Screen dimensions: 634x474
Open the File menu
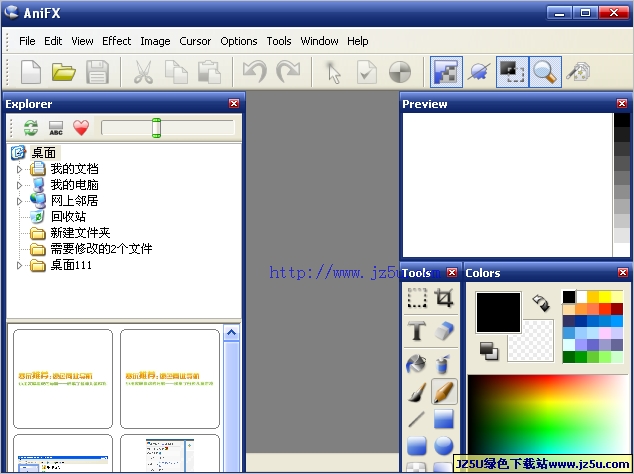pos(27,41)
